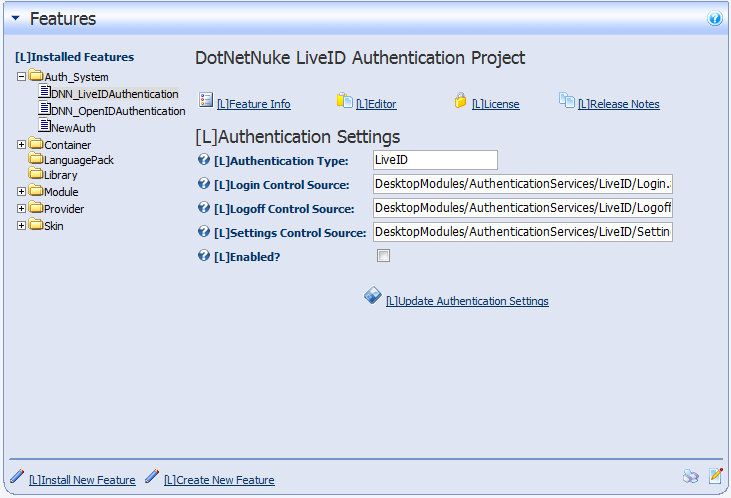Click help icon beside Settings Control Source
Image resolution: width=731 pixels, height=498 pixels.
(204, 231)
